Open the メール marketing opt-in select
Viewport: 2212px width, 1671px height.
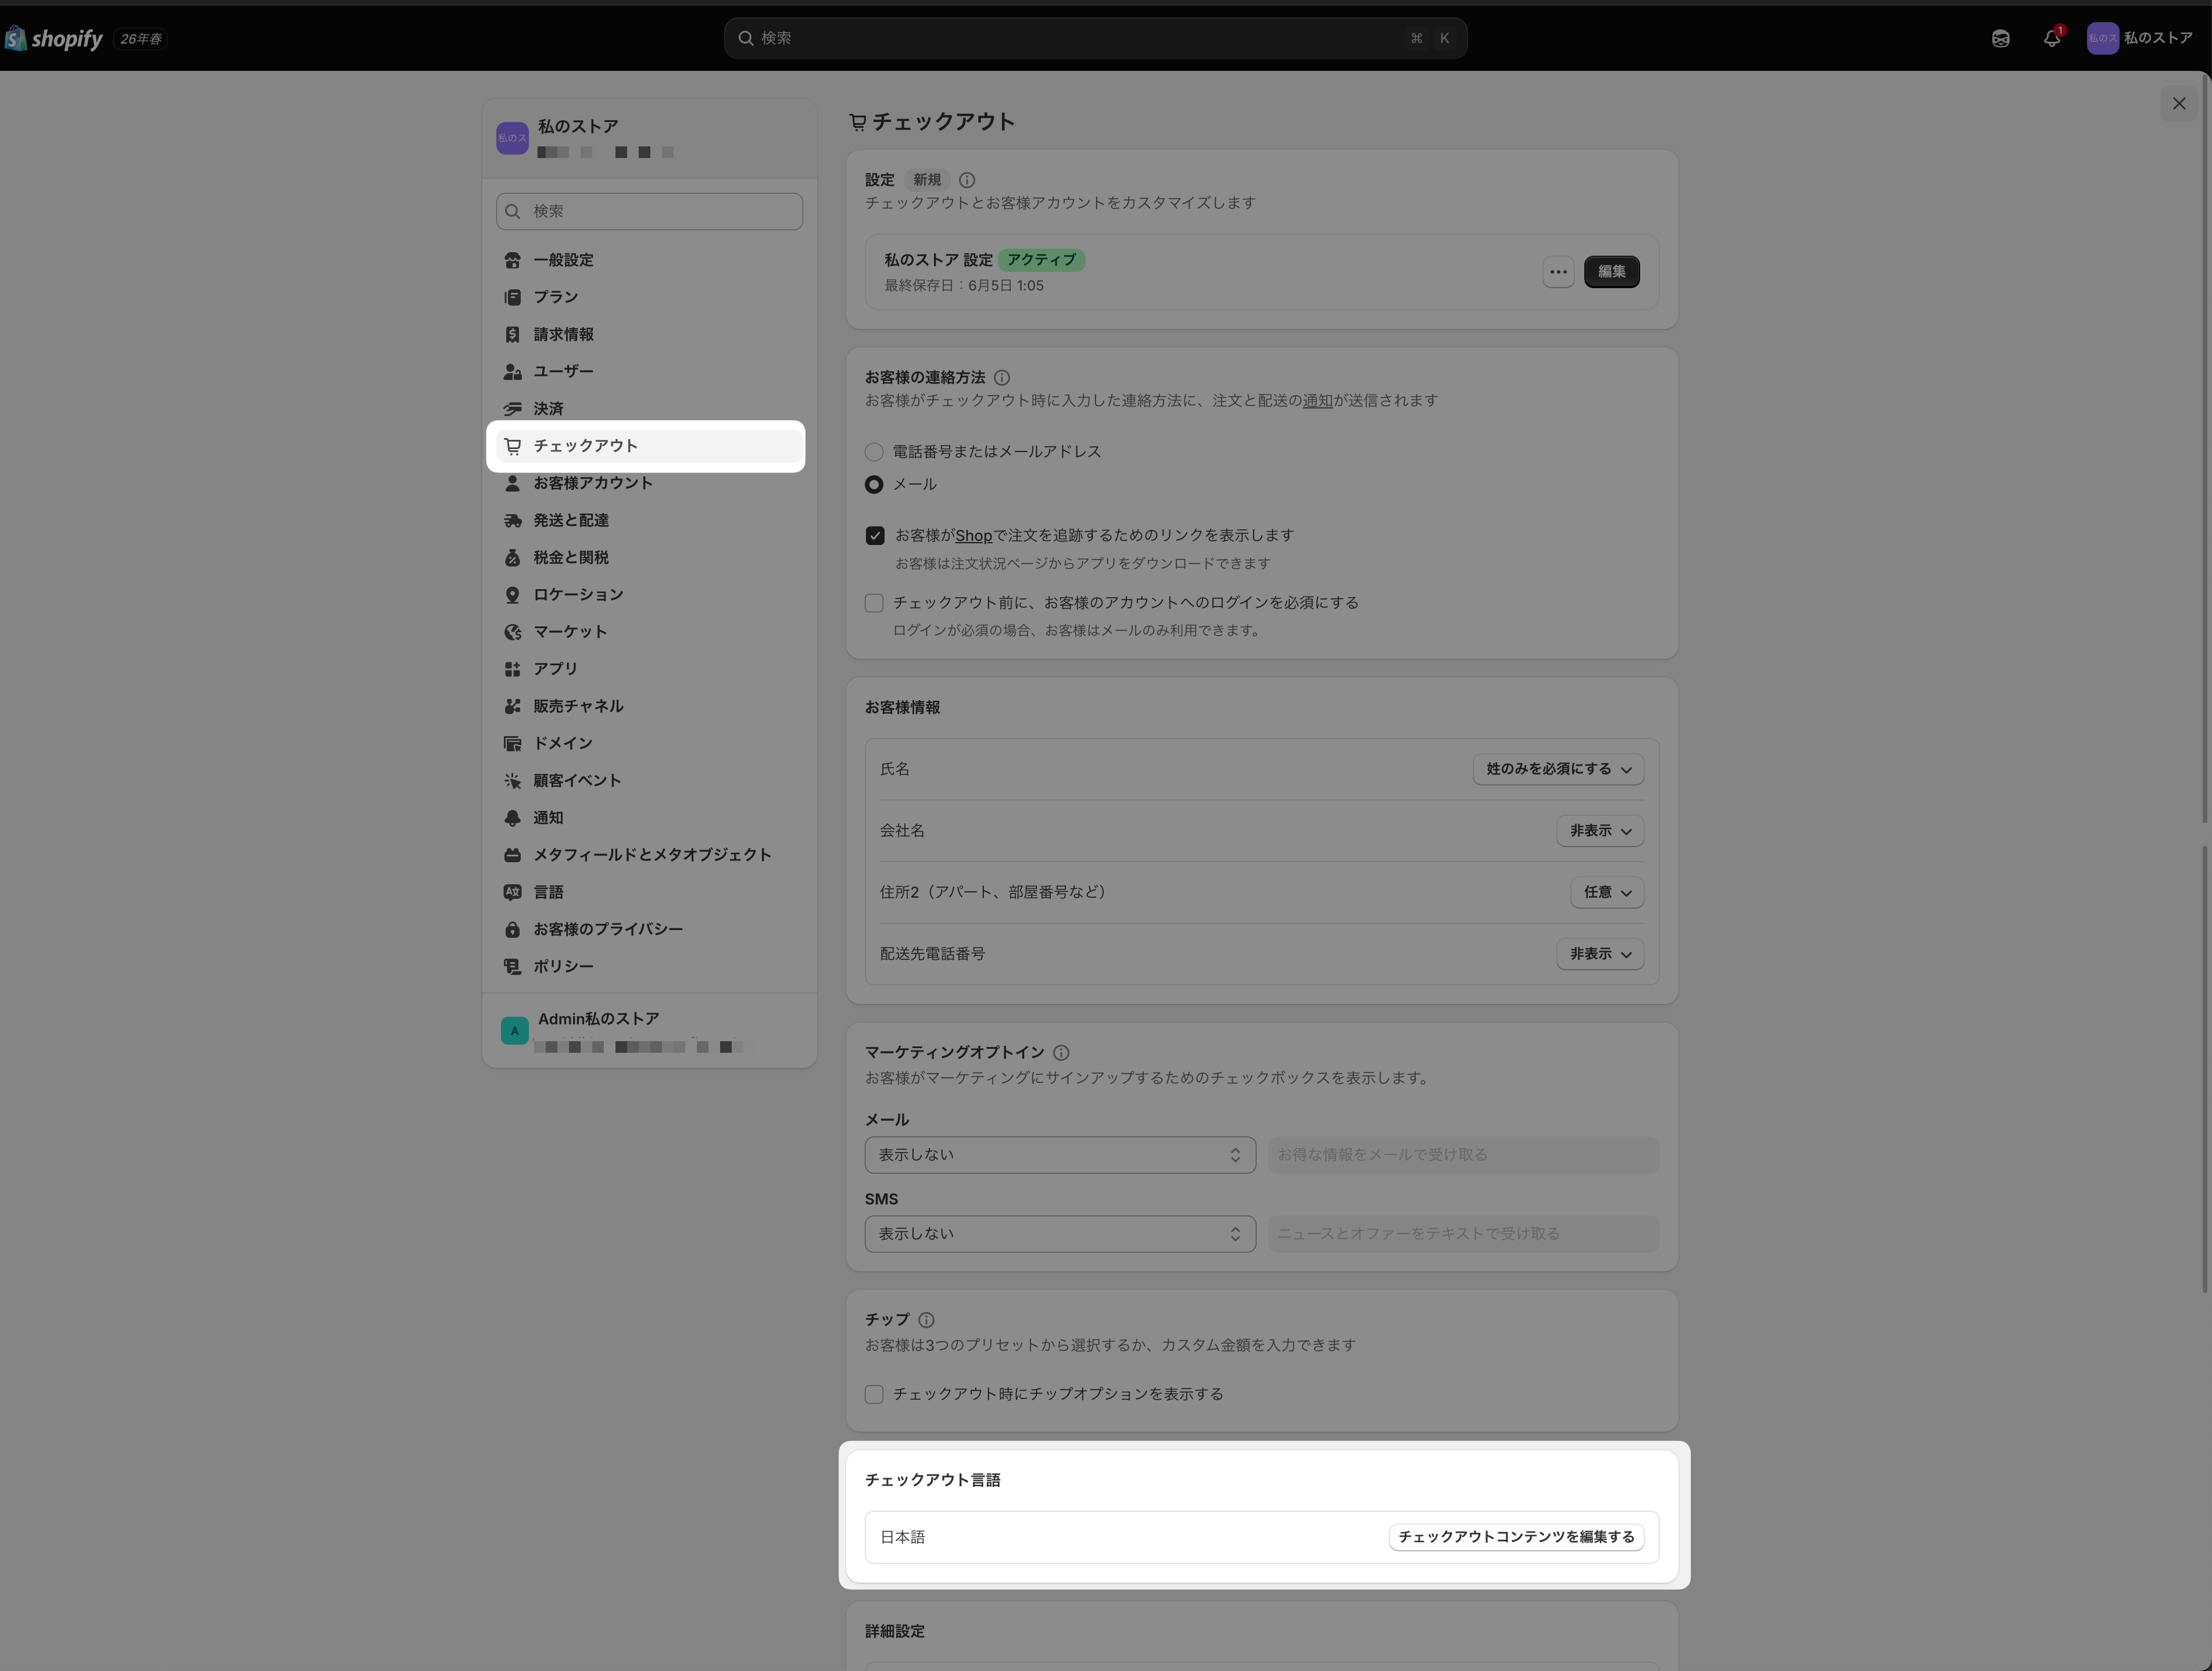(1059, 1154)
